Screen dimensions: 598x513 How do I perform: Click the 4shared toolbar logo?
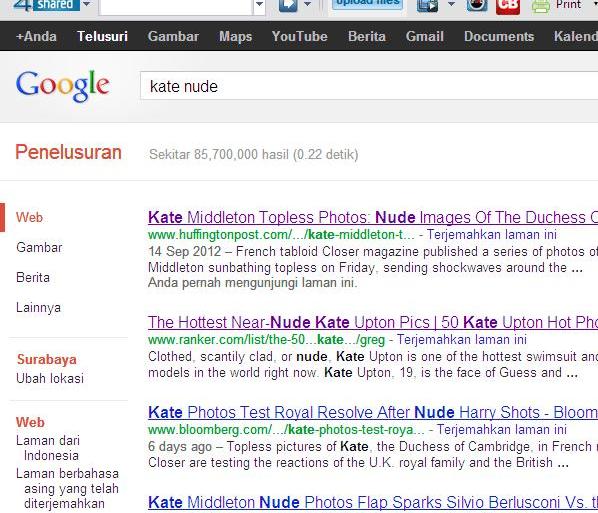(x=46, y=5)
